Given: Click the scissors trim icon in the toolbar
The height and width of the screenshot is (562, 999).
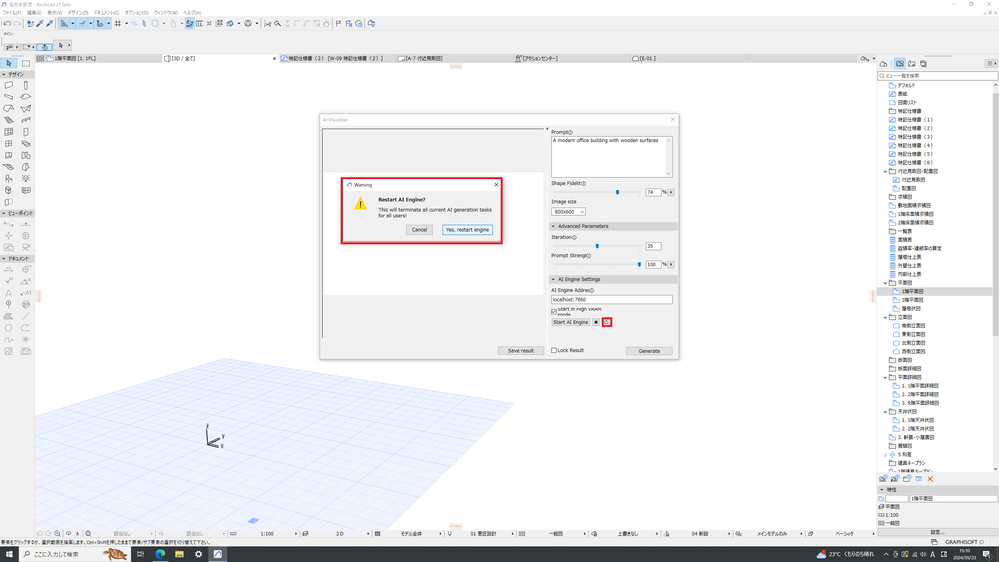Looking at the screenshot, I should click(268, 24).
